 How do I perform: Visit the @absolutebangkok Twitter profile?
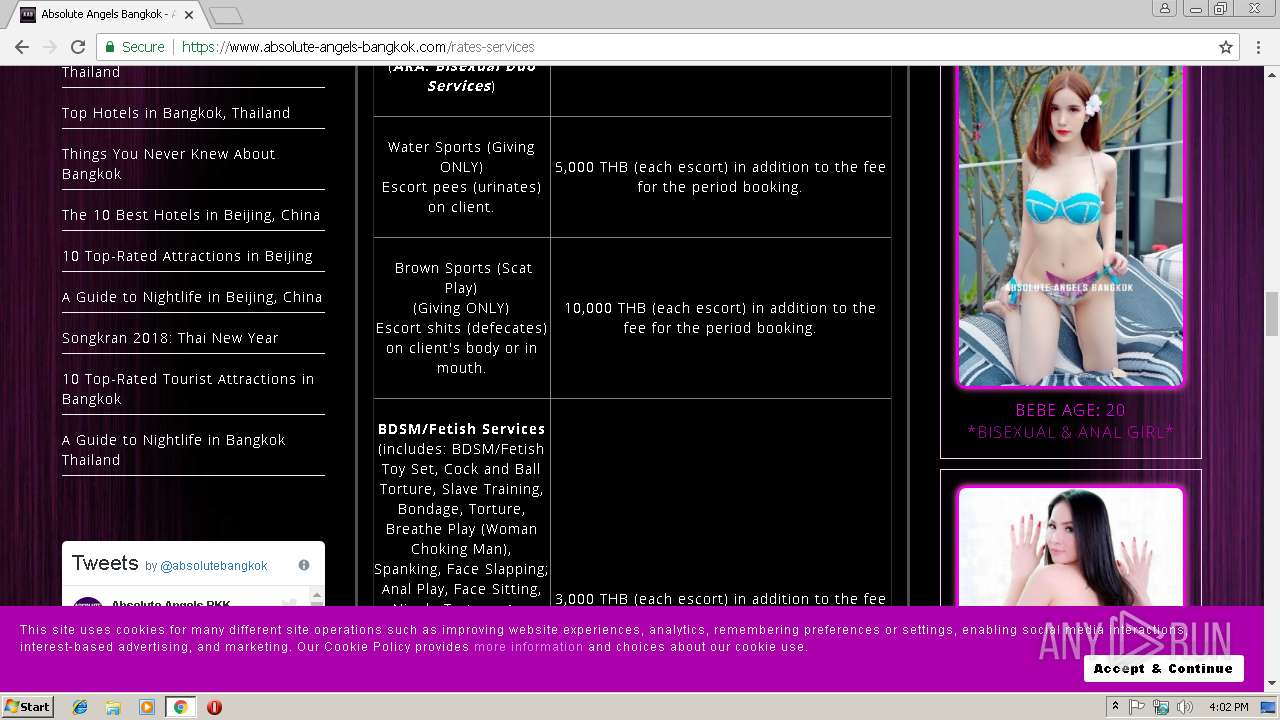[214, 566]
